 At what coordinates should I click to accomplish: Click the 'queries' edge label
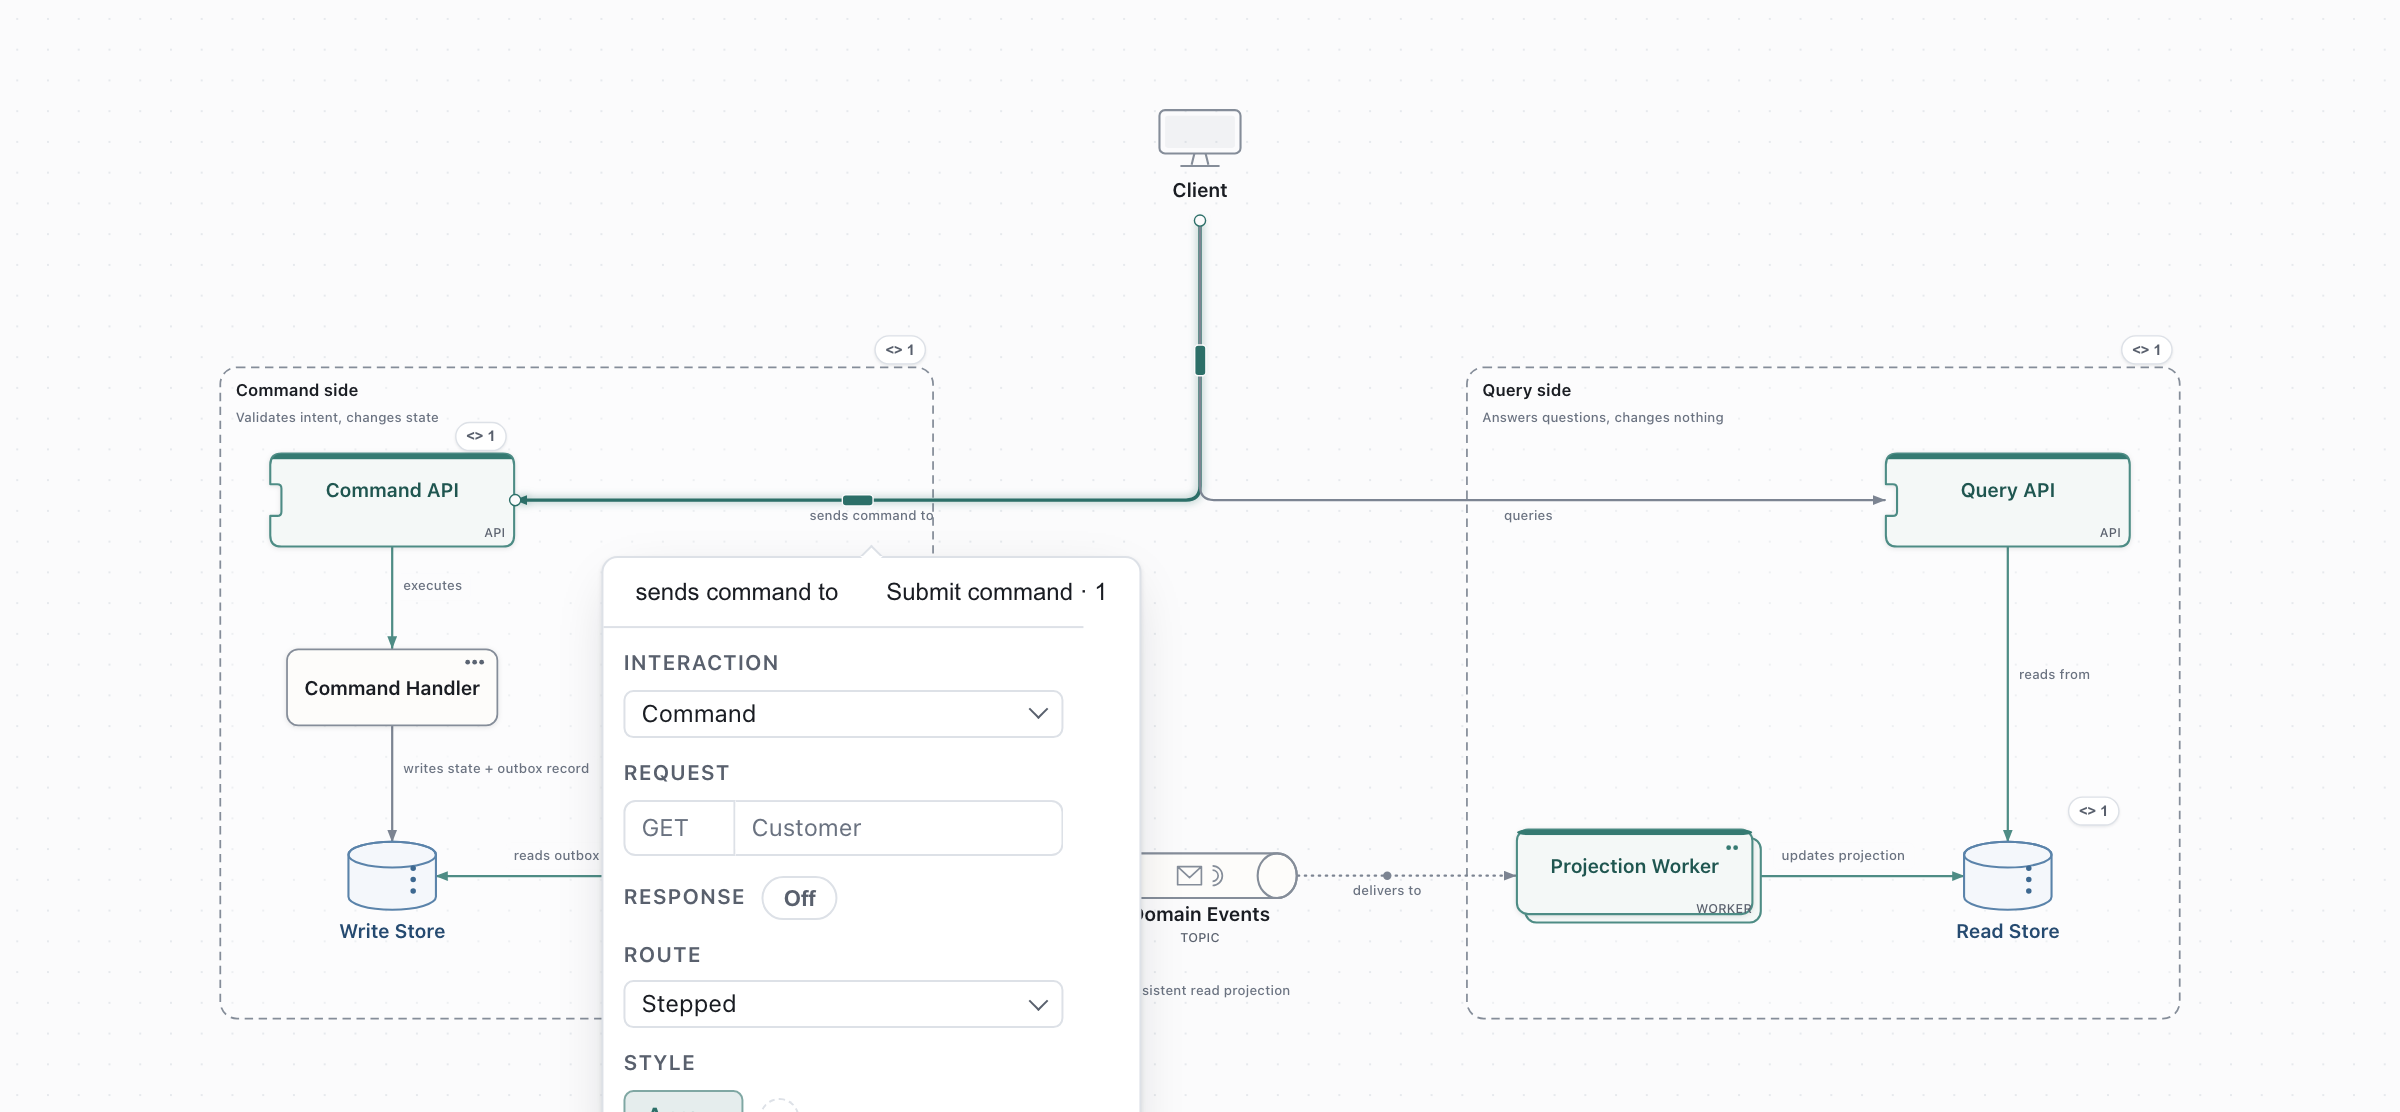1528,516
